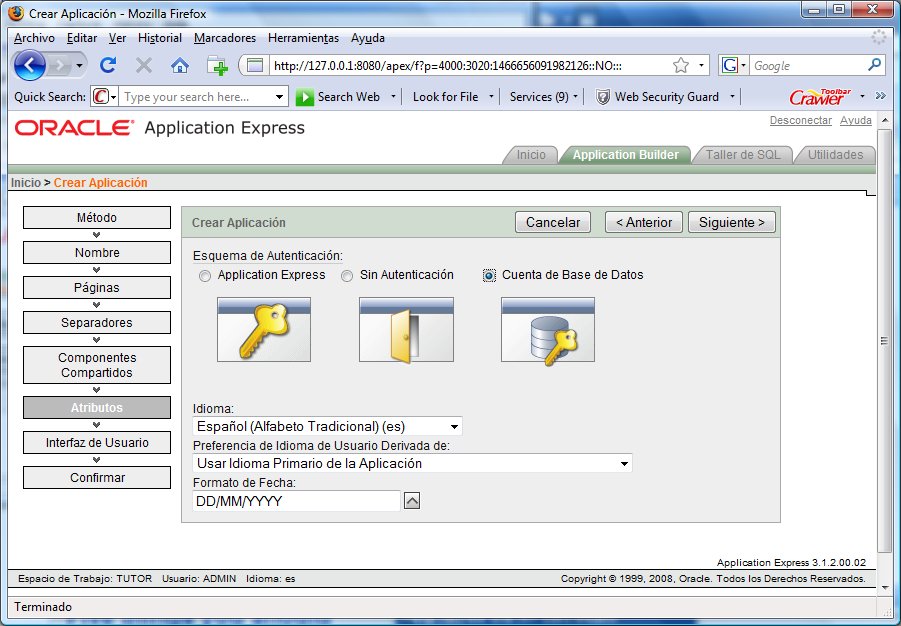901x626 pixels.
Task: Open the Idioma dropdown
Action: tap(327, 427)
